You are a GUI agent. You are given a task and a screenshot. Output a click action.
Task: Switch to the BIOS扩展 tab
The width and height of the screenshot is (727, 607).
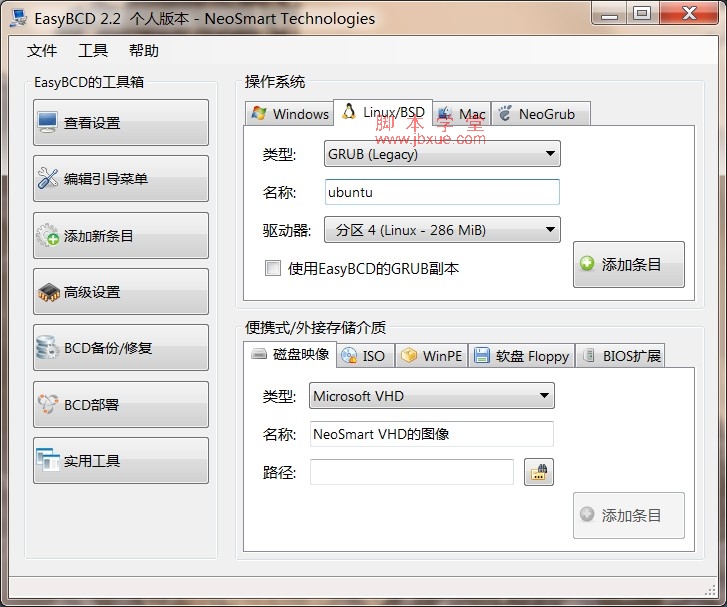[620, 356]
